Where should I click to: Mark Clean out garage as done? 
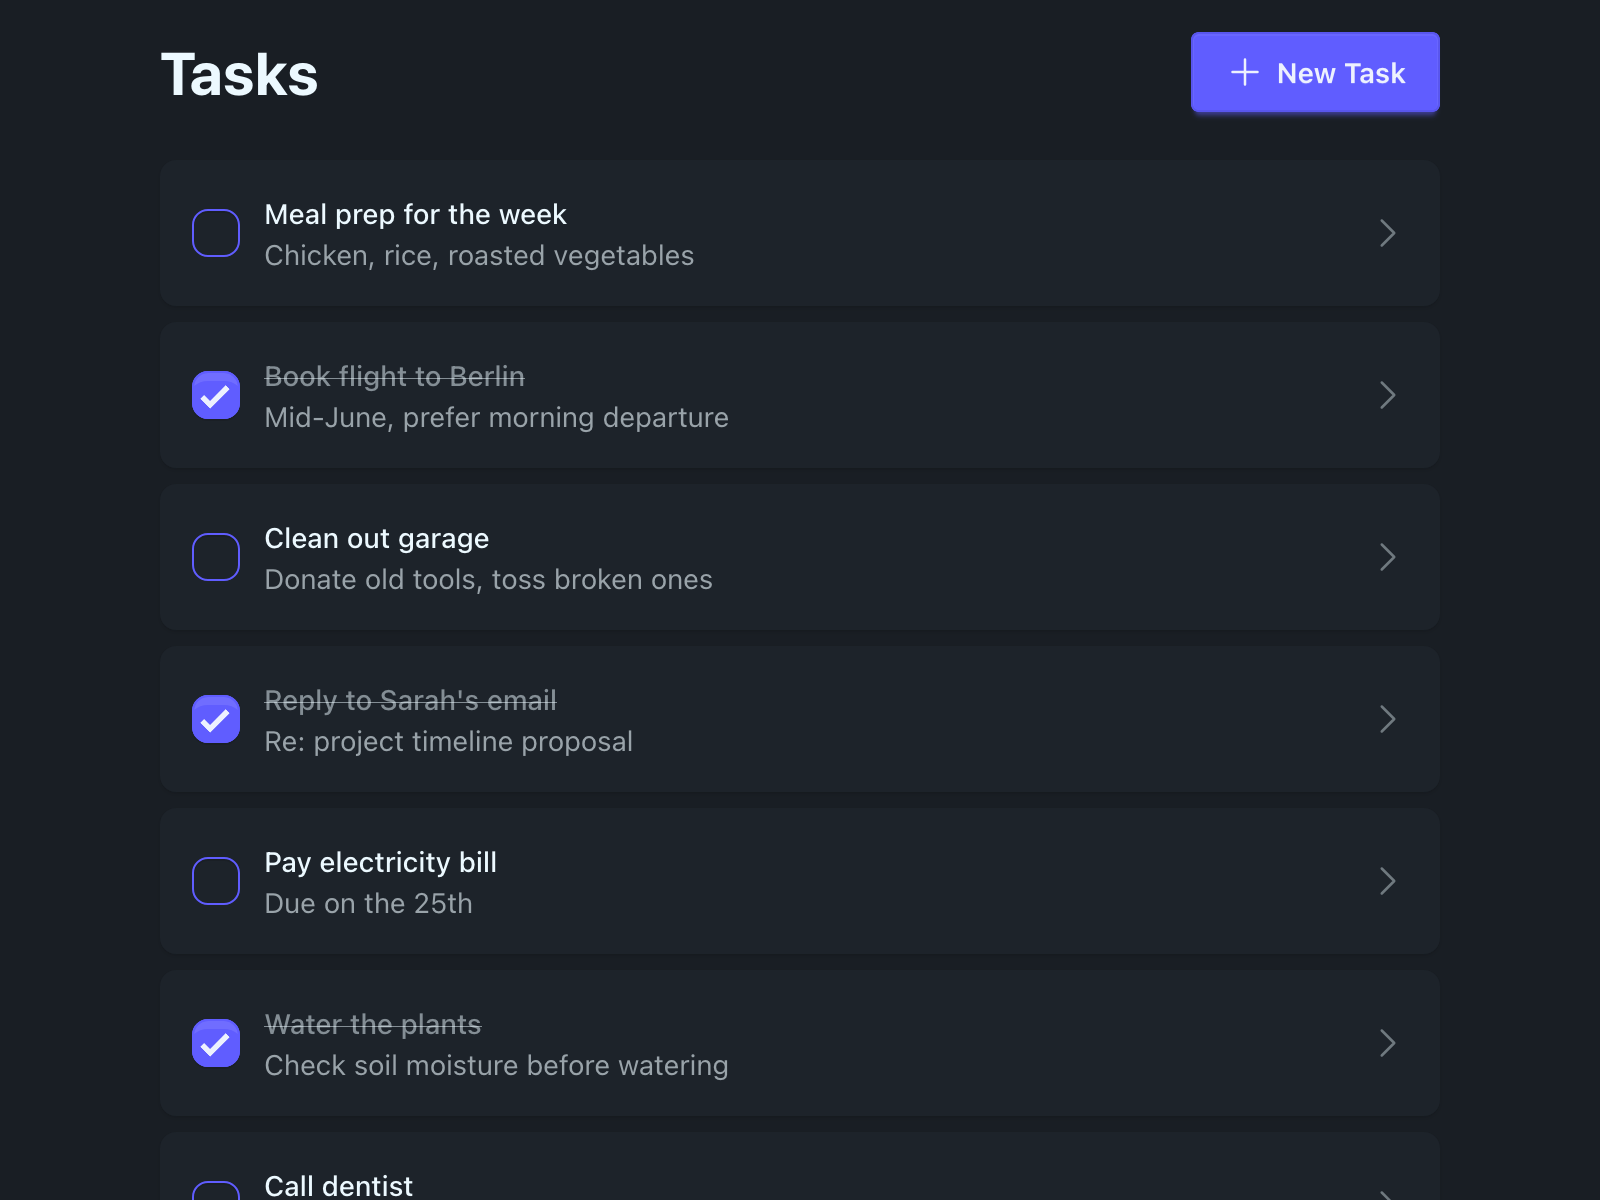(x=216, y=557)
